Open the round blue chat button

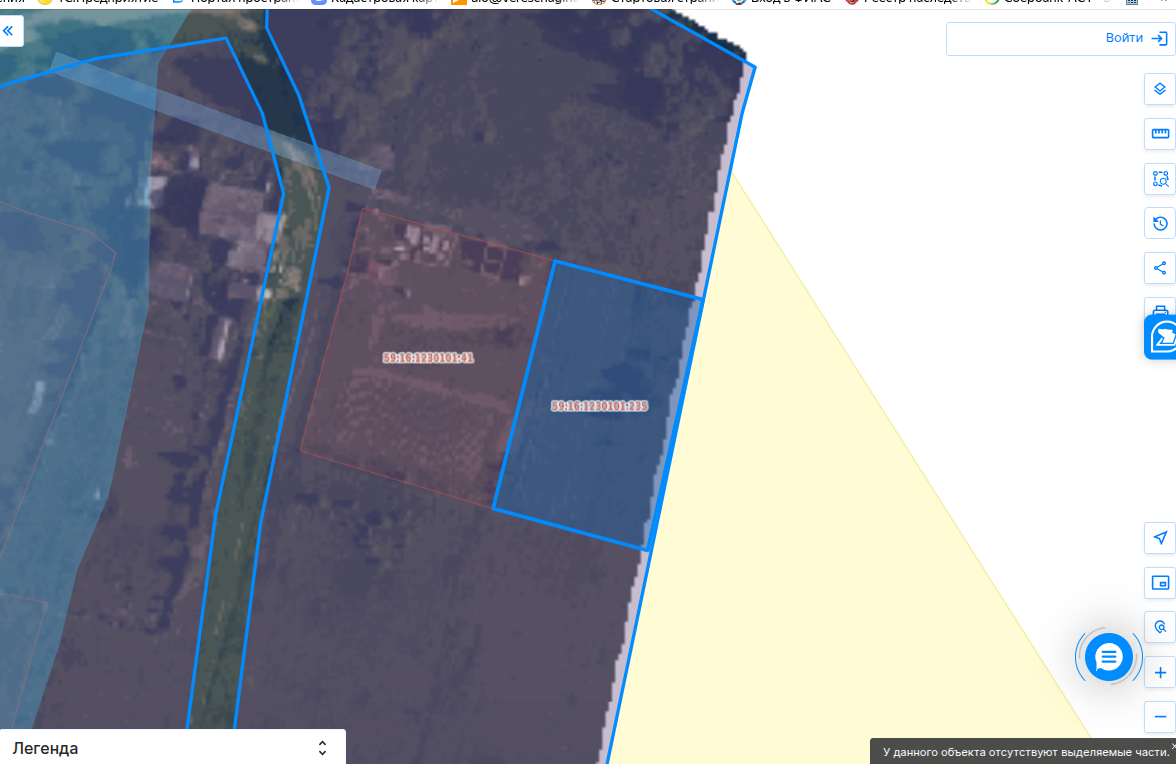(x=1108, y=658)
